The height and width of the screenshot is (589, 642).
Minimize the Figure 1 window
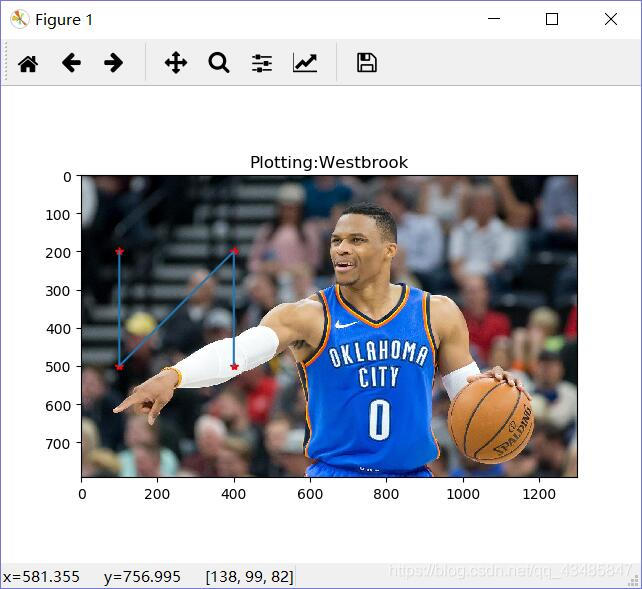tap(494, 19)
